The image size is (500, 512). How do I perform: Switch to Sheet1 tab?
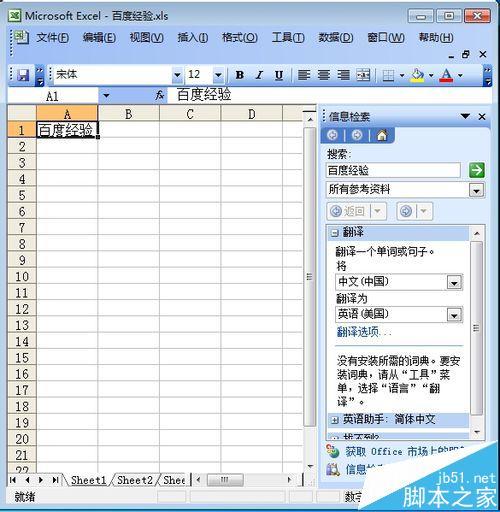tap(88, 480)
